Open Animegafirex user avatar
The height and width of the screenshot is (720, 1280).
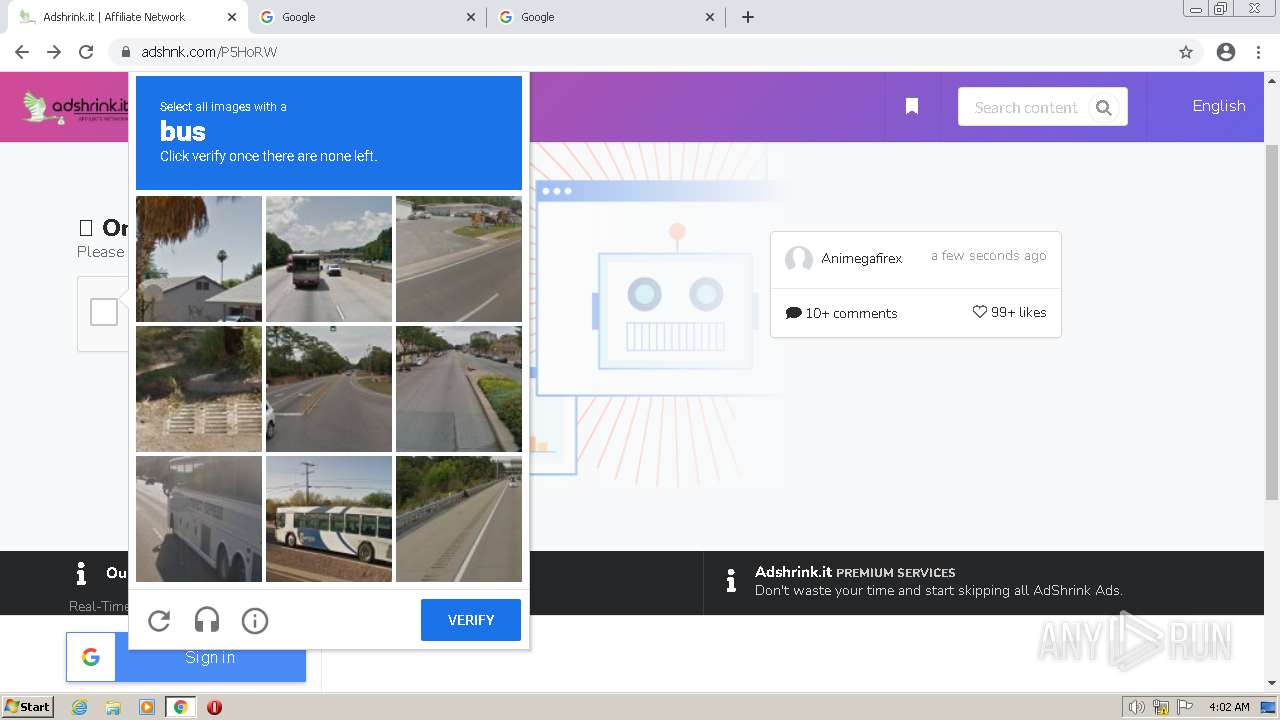click(x=799, y=259)
